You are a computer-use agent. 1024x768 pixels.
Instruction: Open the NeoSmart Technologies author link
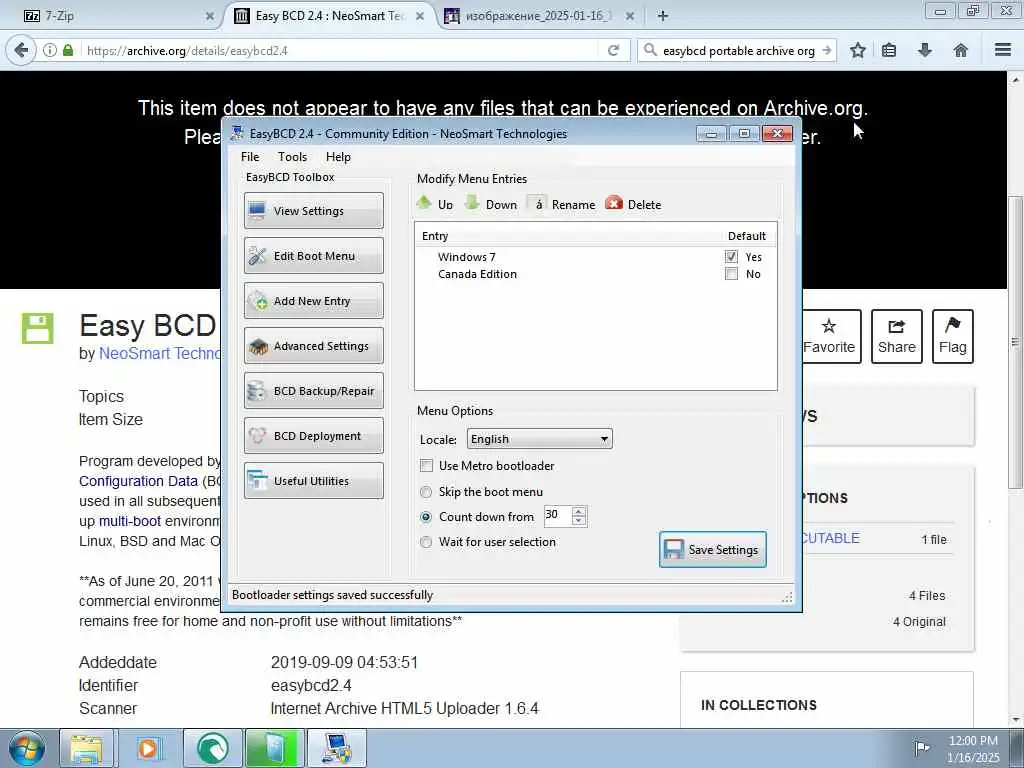click(160, 353)
